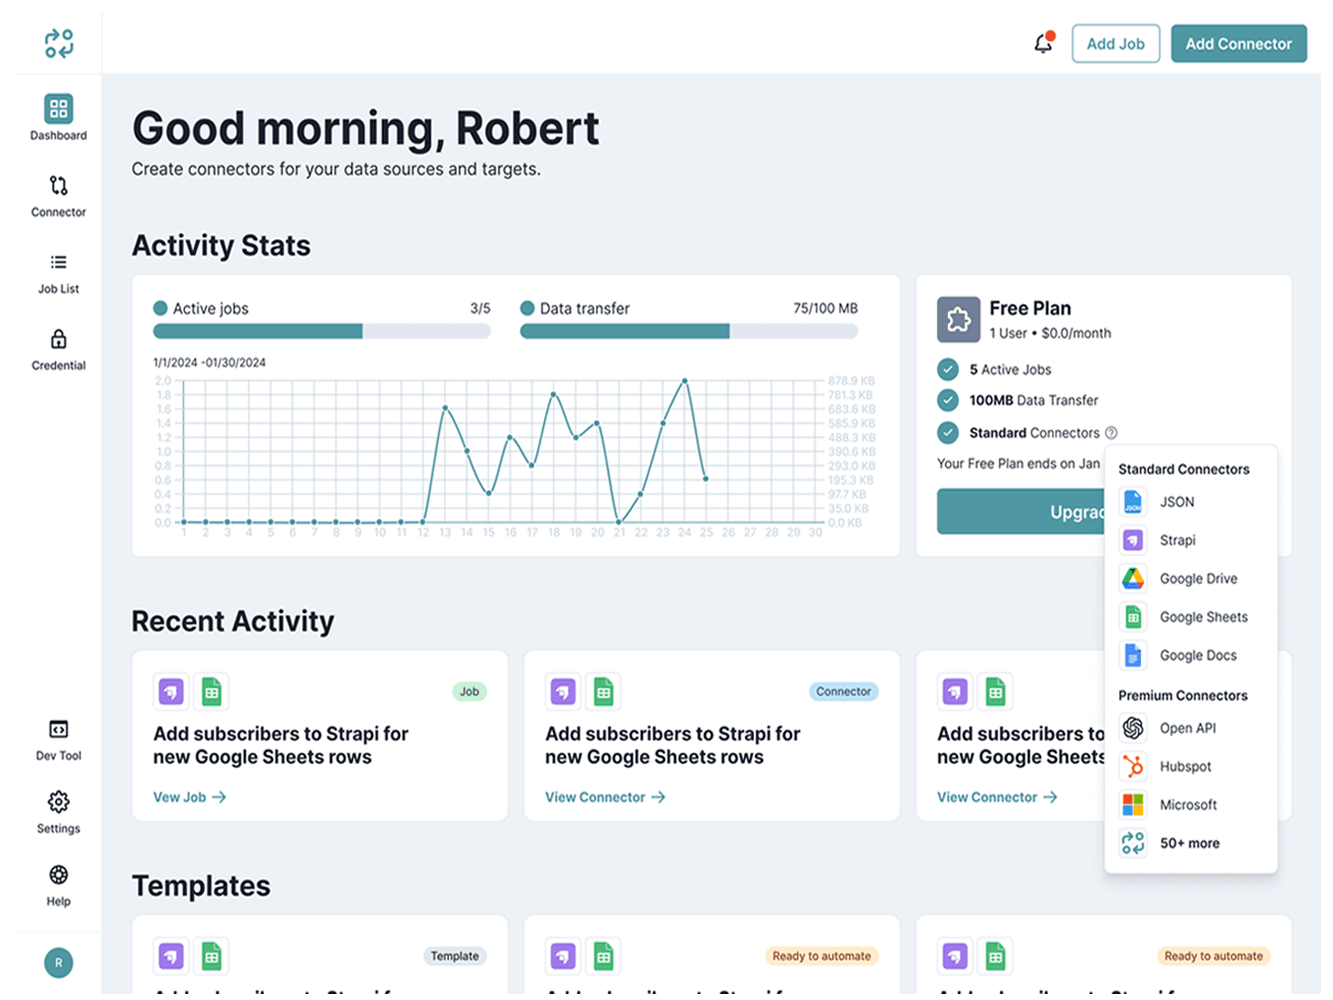Image resolution: width=1333 pixels, height=1000 pixels.
Task: Click the Active jobs progress bar
Action: click(x=321, y=331)
